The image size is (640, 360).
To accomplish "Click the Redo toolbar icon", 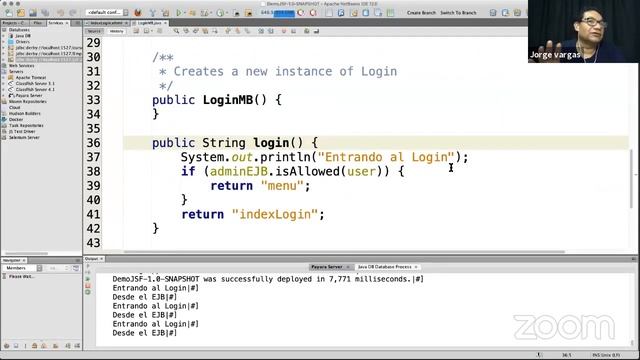I will (73, 13).
